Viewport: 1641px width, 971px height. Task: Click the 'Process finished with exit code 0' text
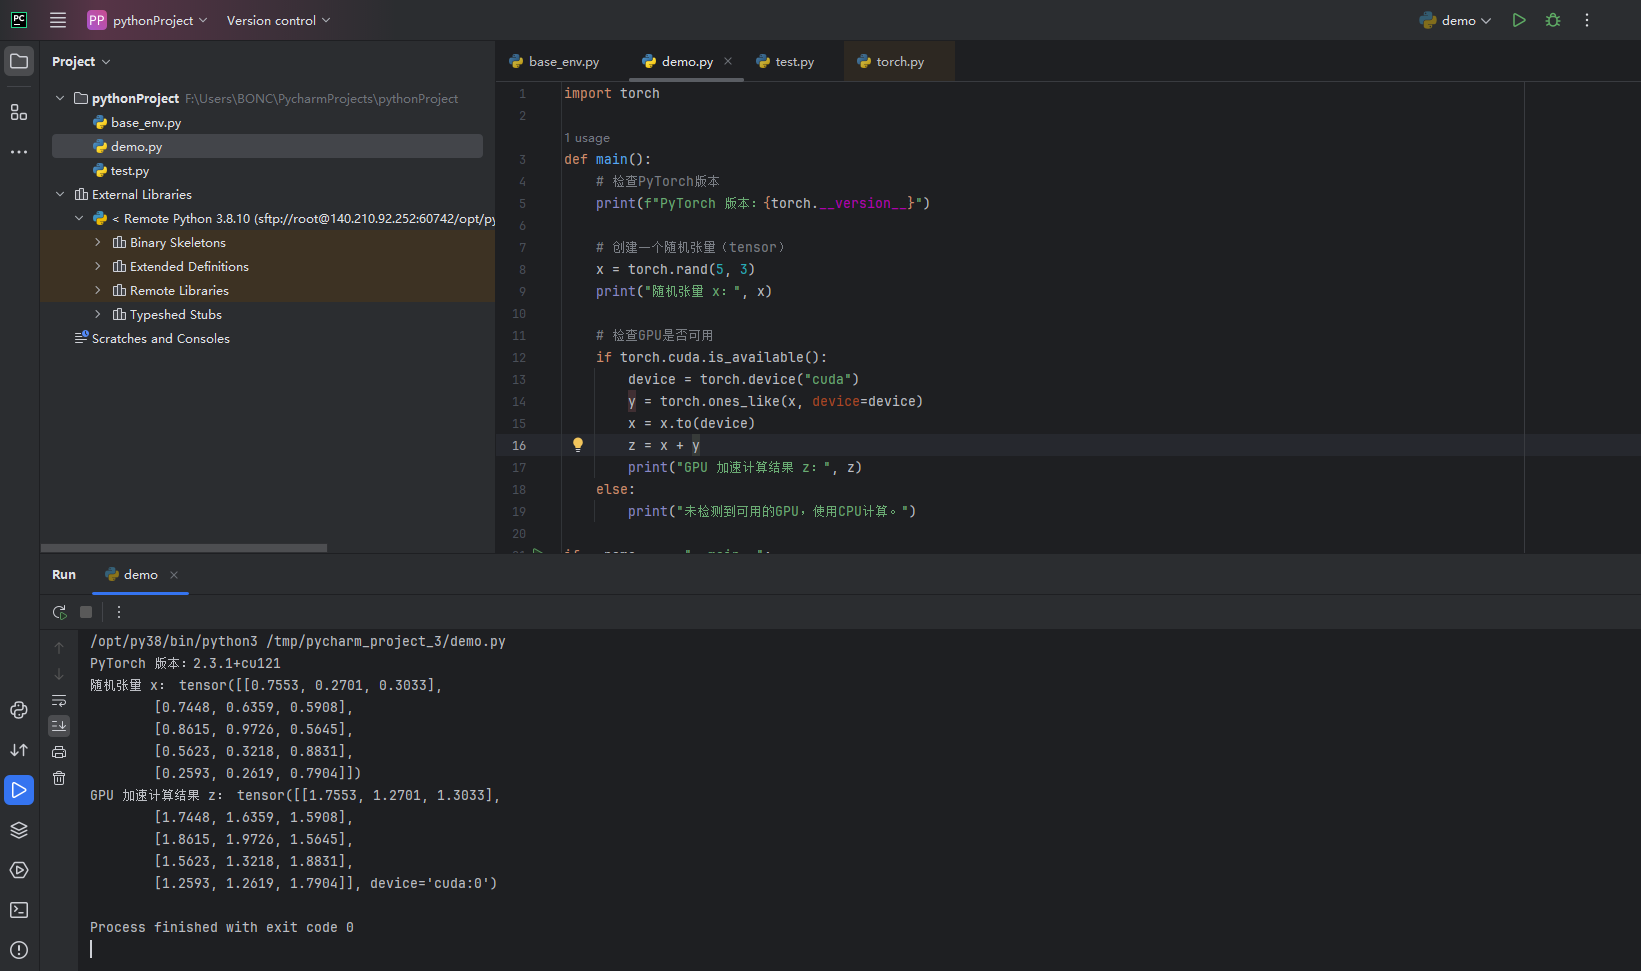pos(222,927)
